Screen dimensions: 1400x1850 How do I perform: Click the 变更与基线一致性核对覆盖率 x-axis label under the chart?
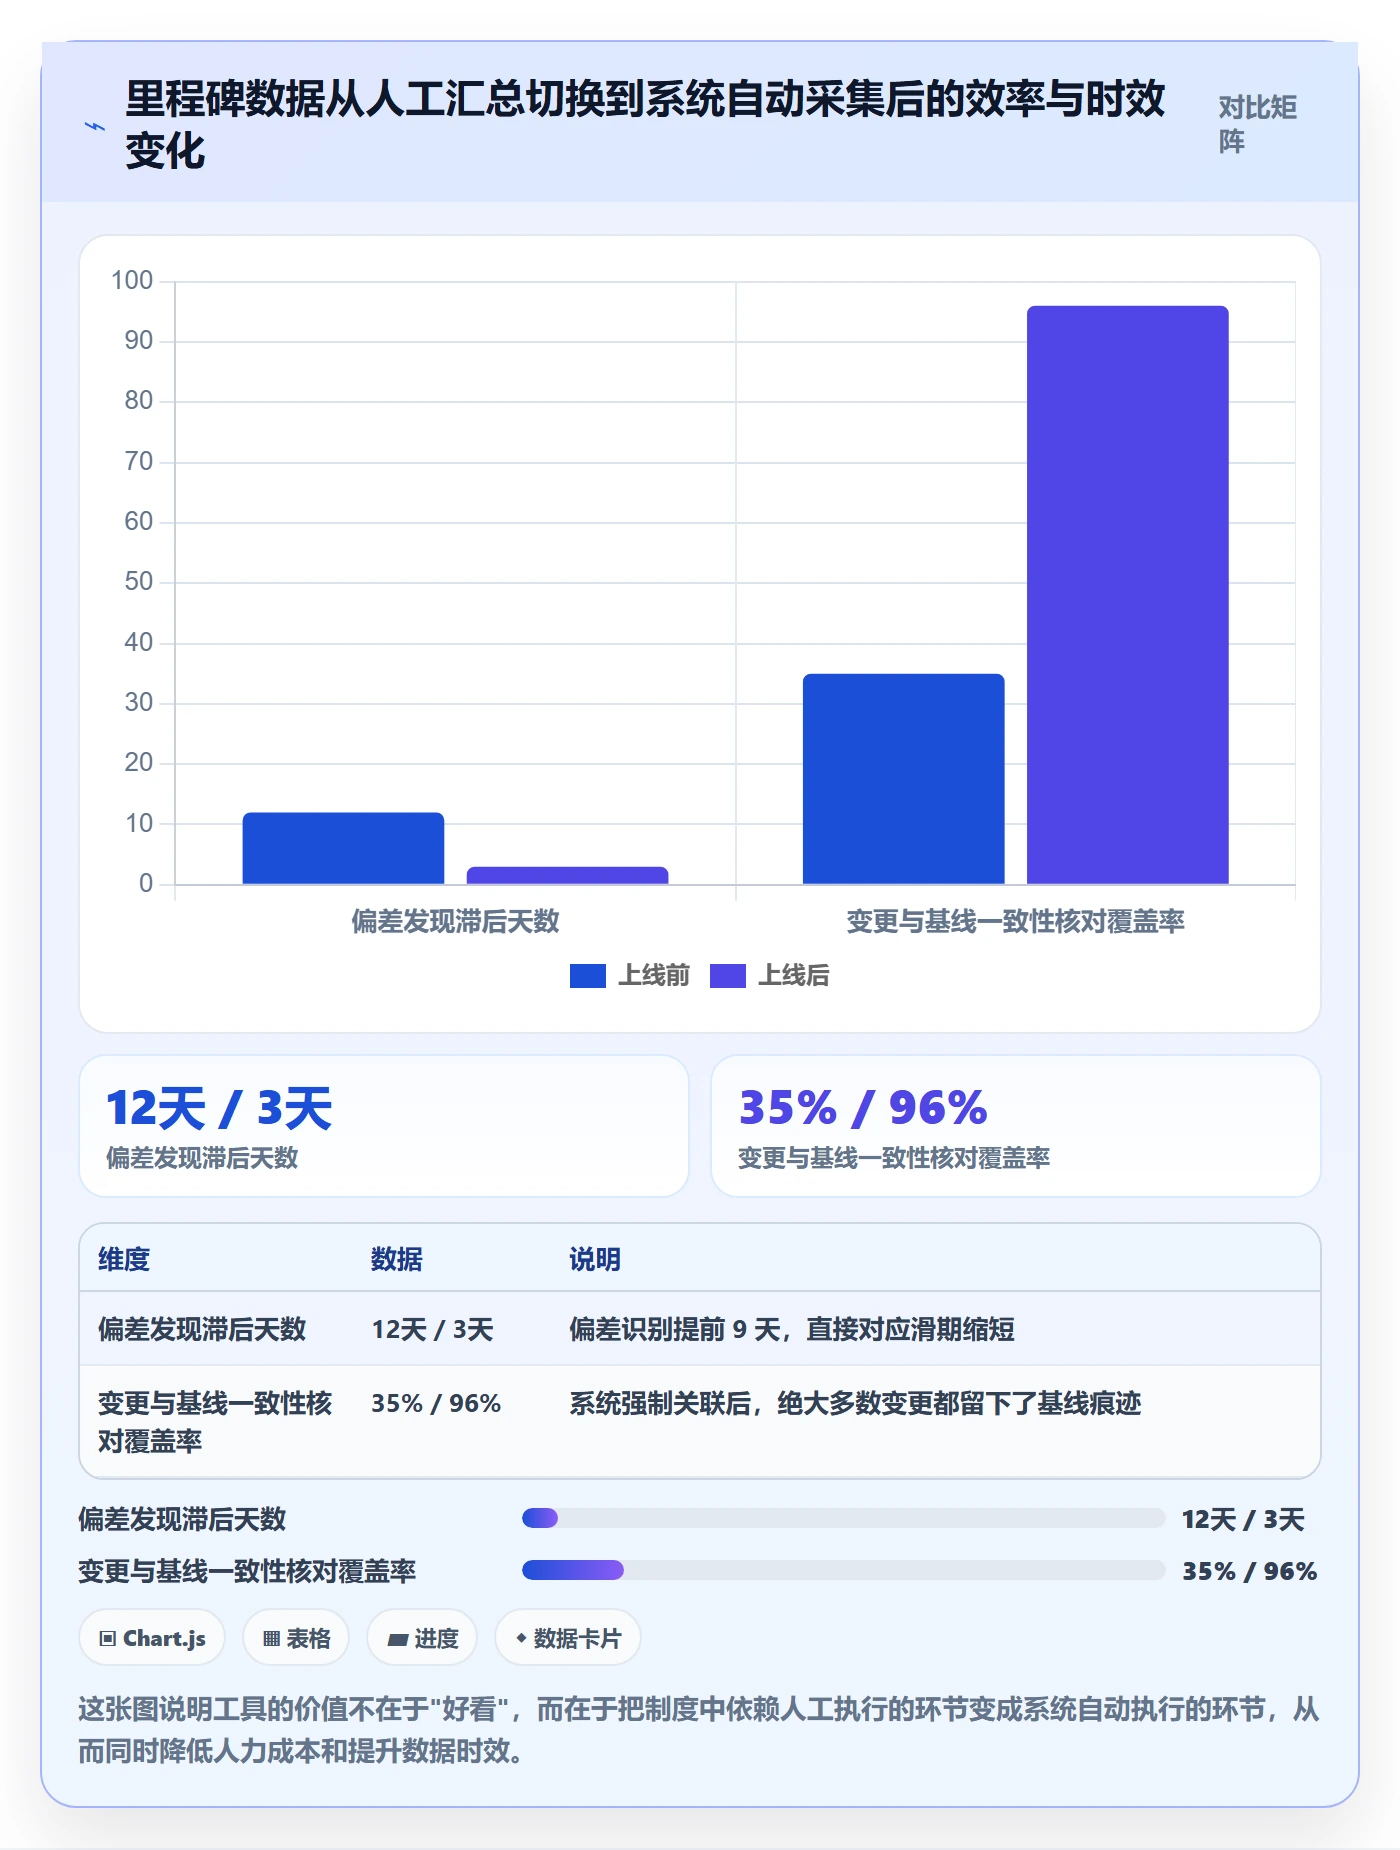[1015, 921]
